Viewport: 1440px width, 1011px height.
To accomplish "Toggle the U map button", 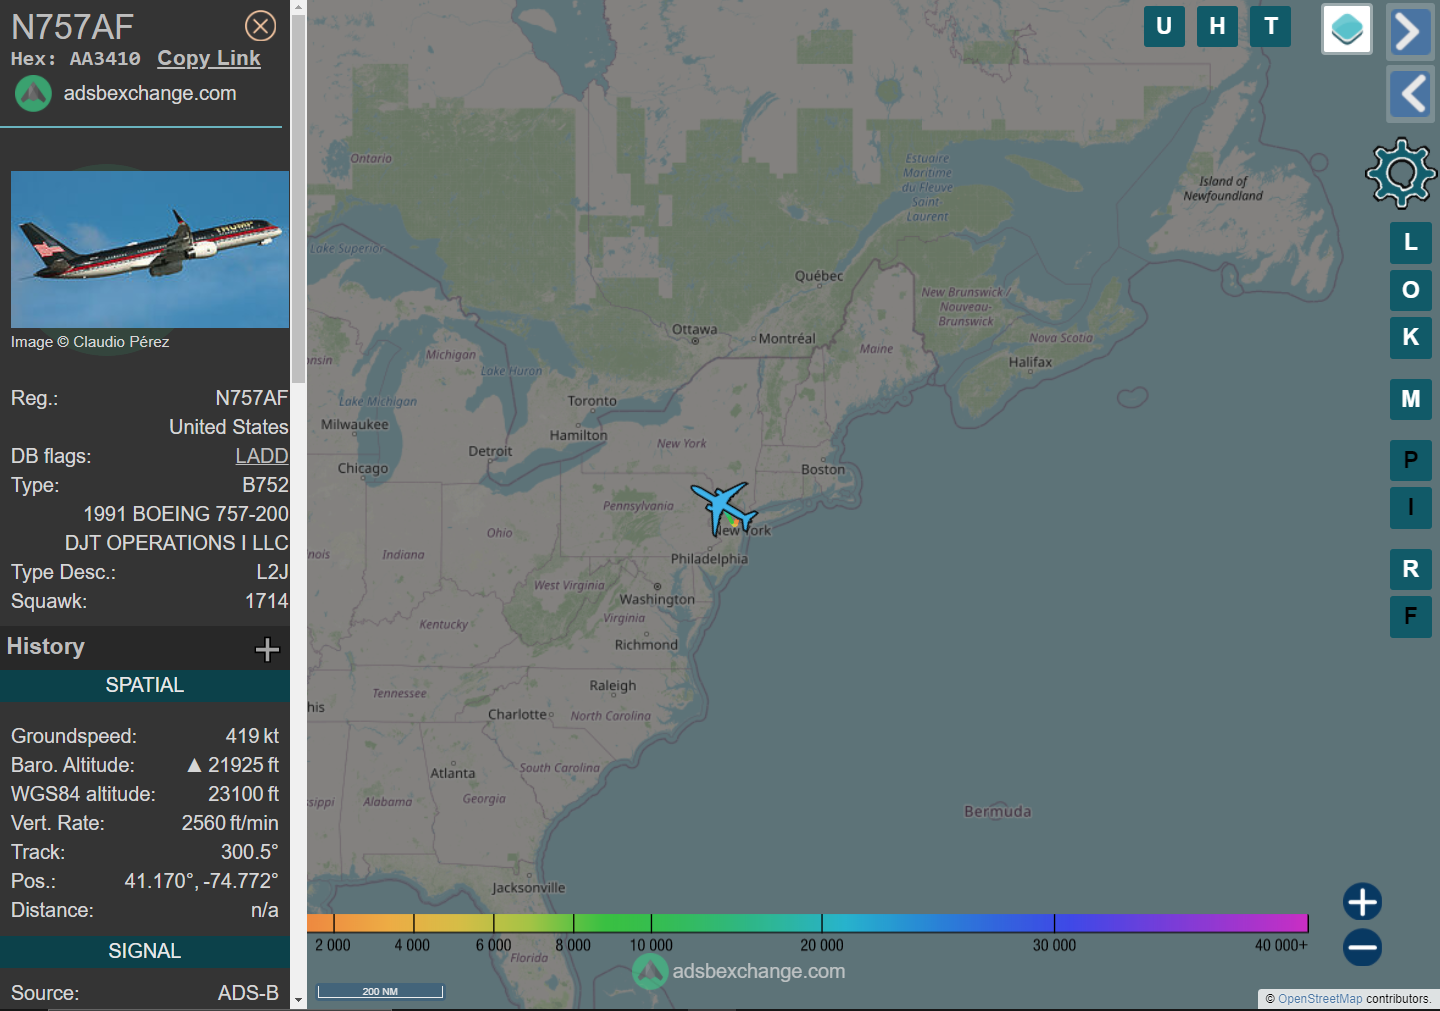I will click(x=1164, y=27).
